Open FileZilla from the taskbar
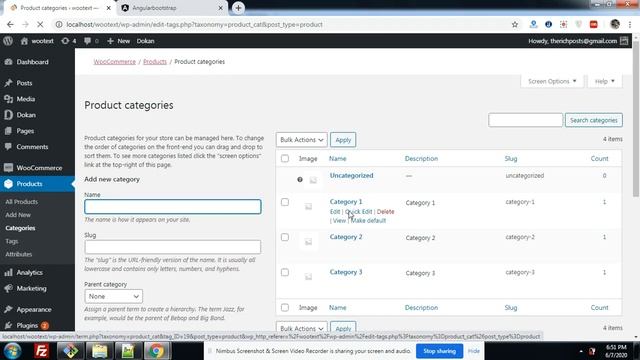 coord(41,351)
